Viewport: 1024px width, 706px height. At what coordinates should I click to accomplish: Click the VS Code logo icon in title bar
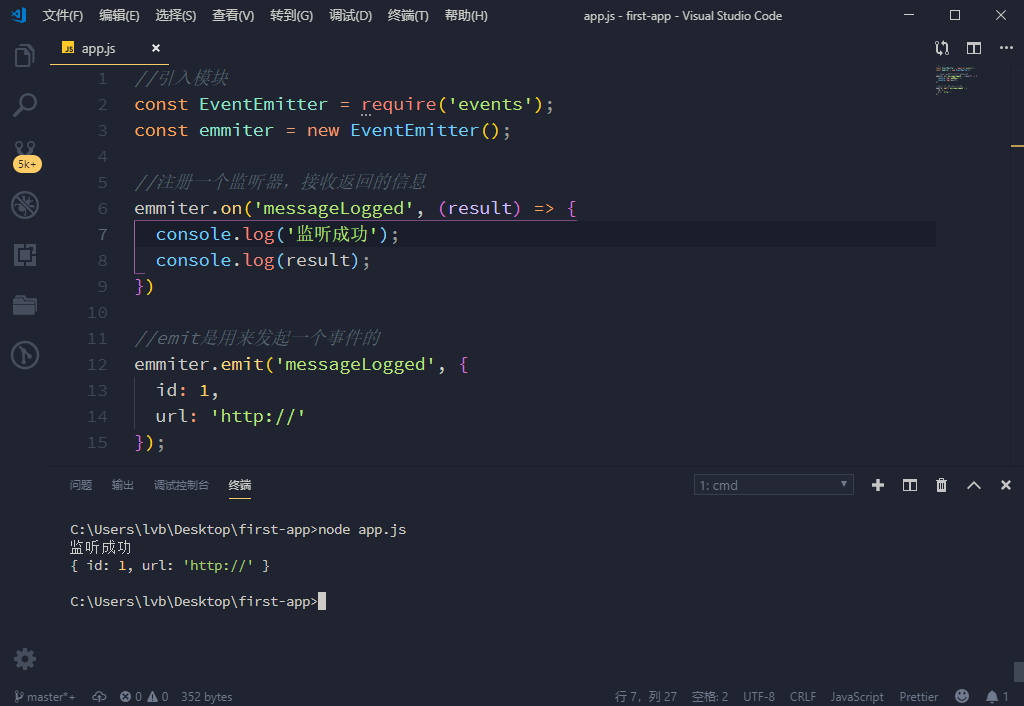pos(19,15)
